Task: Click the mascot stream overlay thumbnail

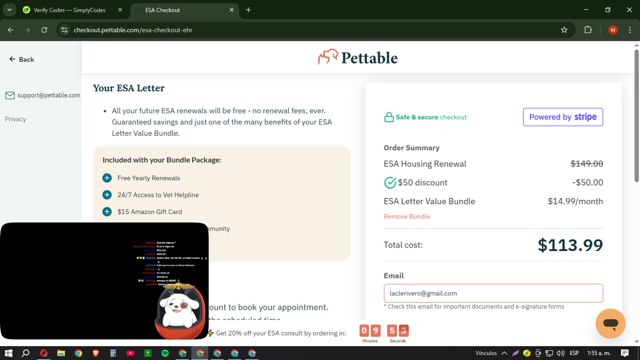Action: tap(104, 281)
